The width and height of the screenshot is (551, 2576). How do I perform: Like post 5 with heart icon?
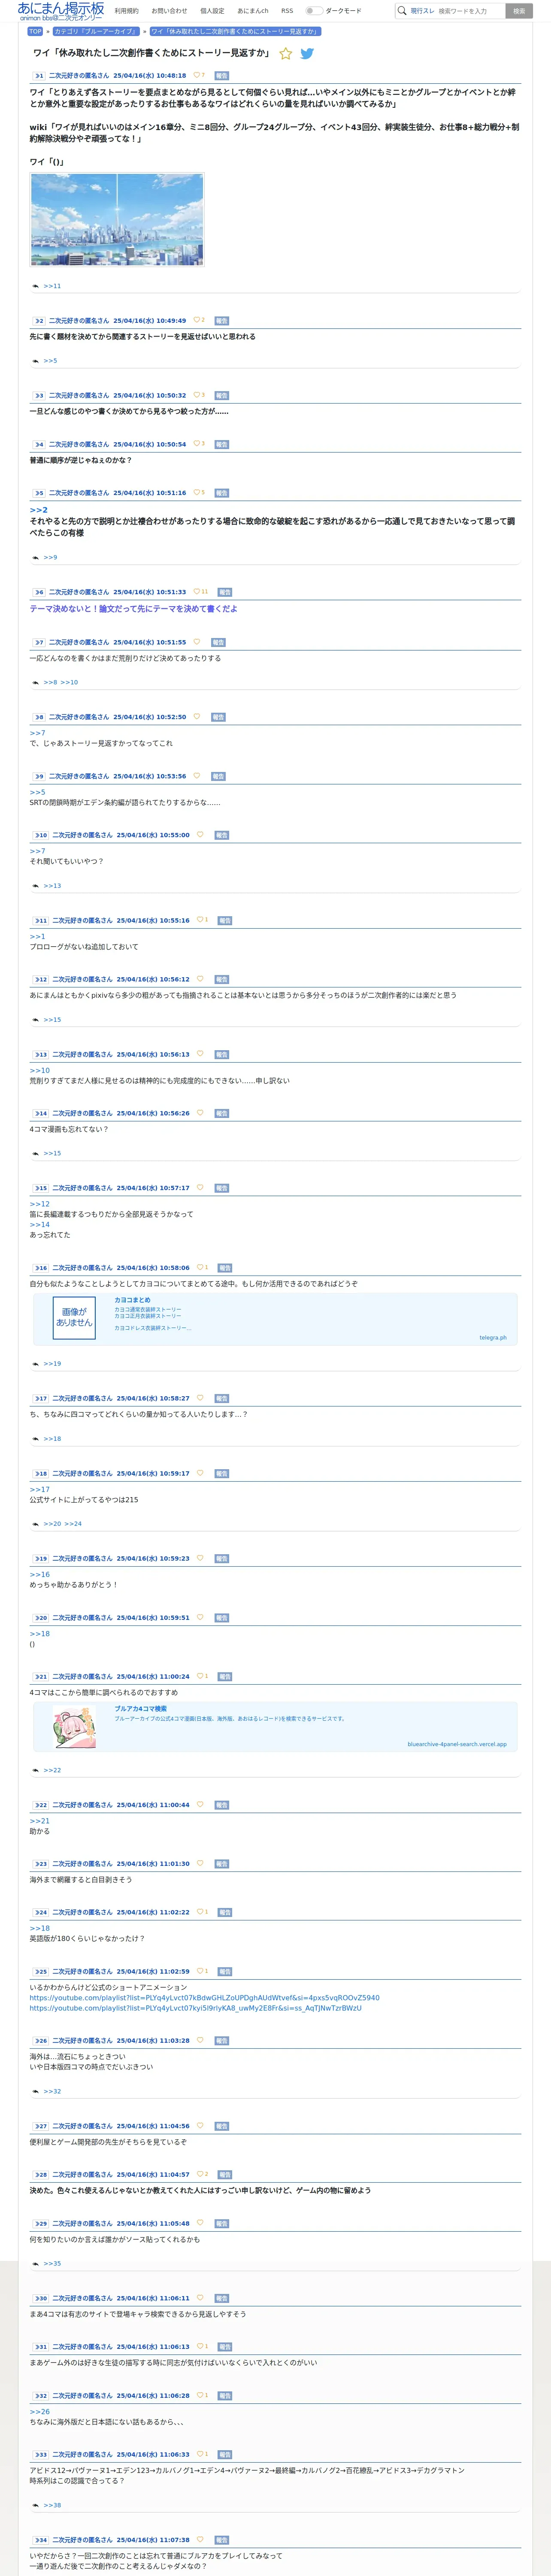coord(196,493)
